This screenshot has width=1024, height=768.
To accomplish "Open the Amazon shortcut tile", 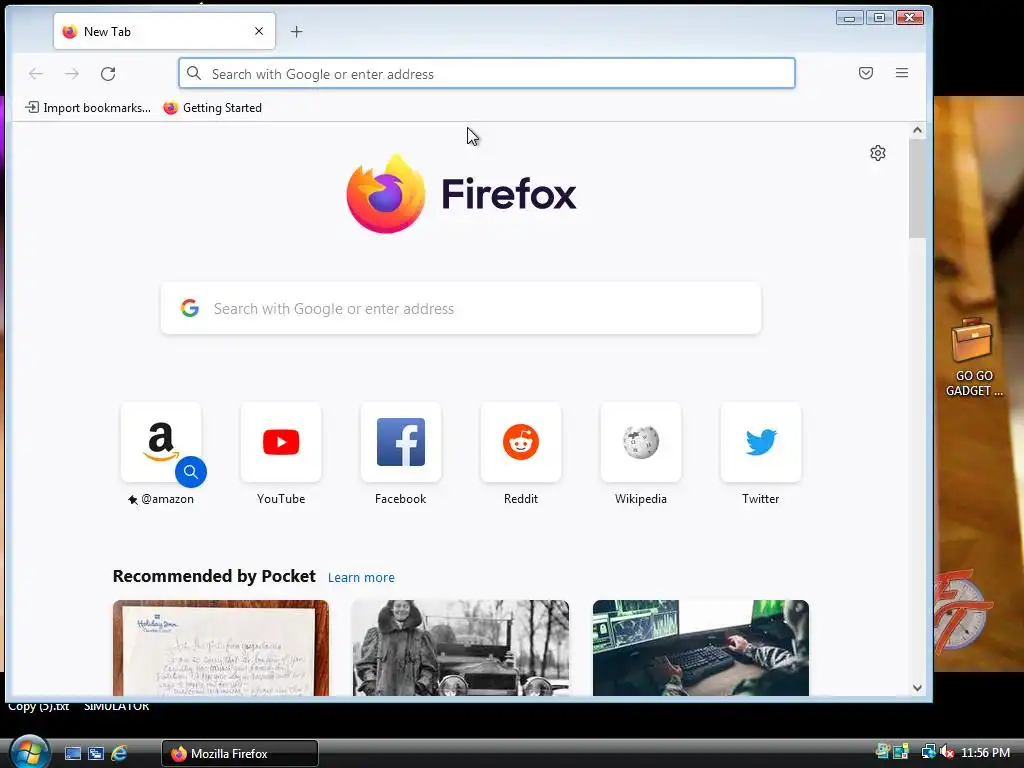I will point(161,442).
